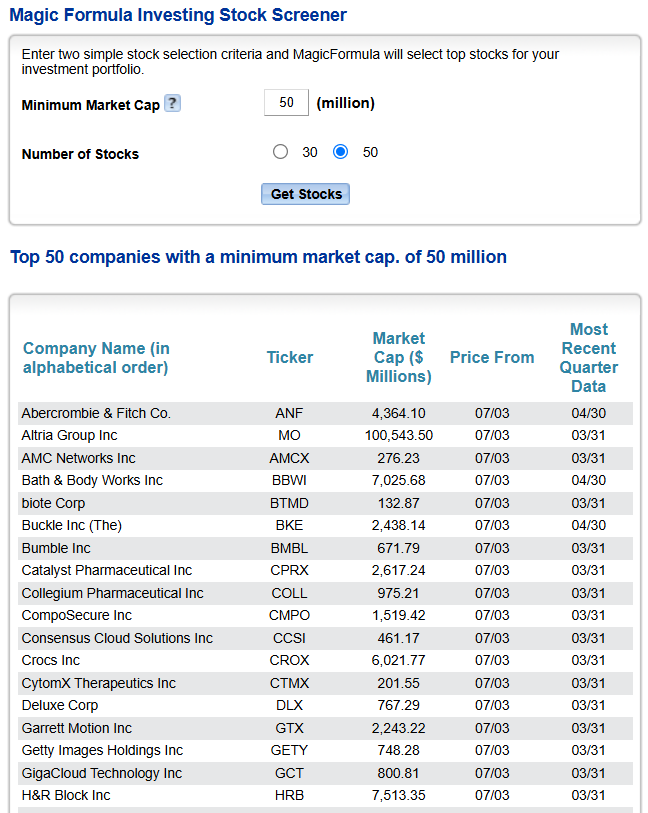Click the Price From column header
This screenshot has width=648, height=813.
pyautogui.click(x=492, y=357)
